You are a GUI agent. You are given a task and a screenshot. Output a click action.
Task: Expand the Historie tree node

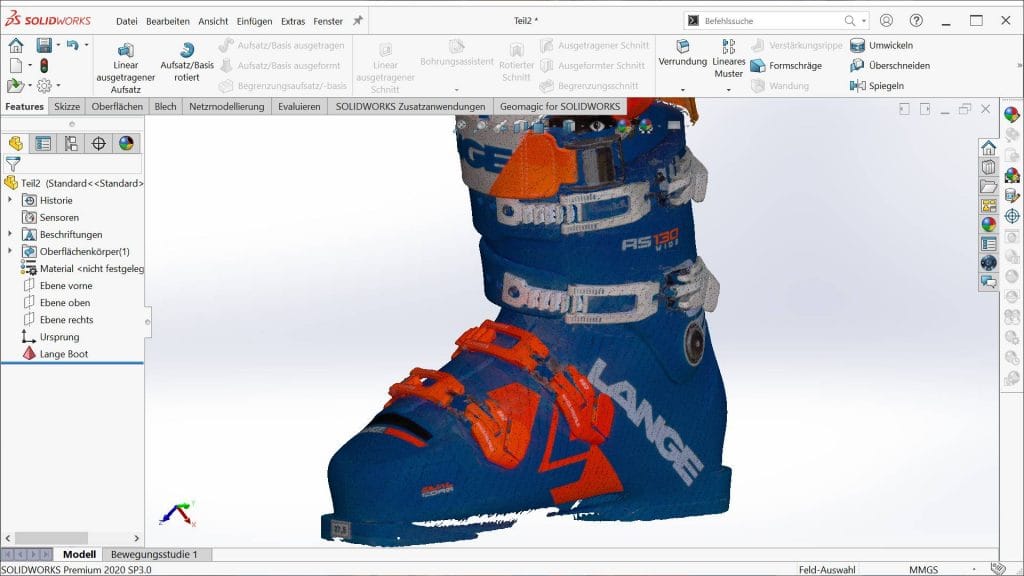pos(10,199)
